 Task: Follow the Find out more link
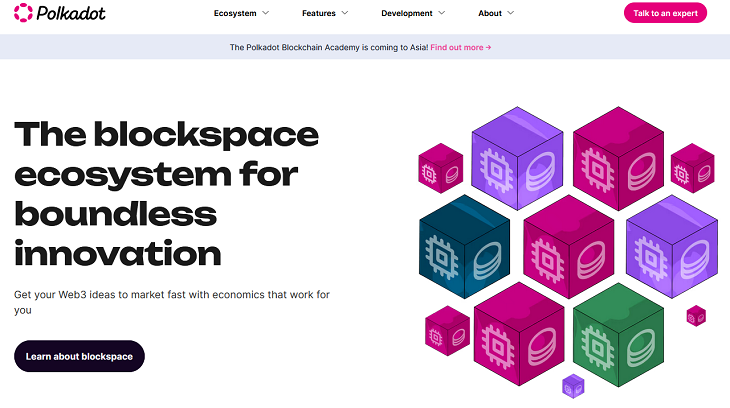tap(460, 48)
